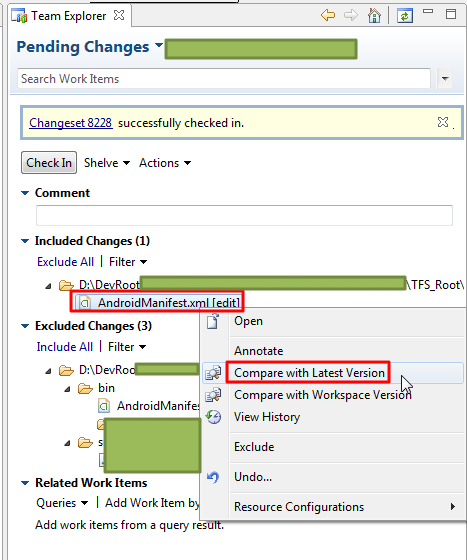Open the Pending Changes page dropdown arrow
Screen dimensions: 467x560
(x=159, y=45)
